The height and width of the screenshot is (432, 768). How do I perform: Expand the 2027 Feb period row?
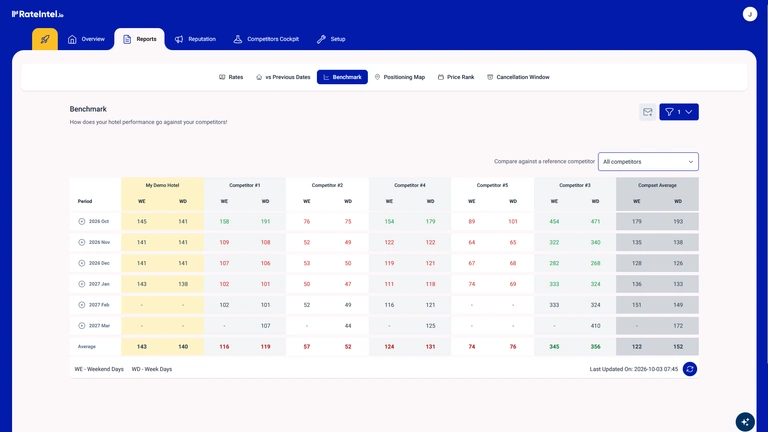(82, 305)
